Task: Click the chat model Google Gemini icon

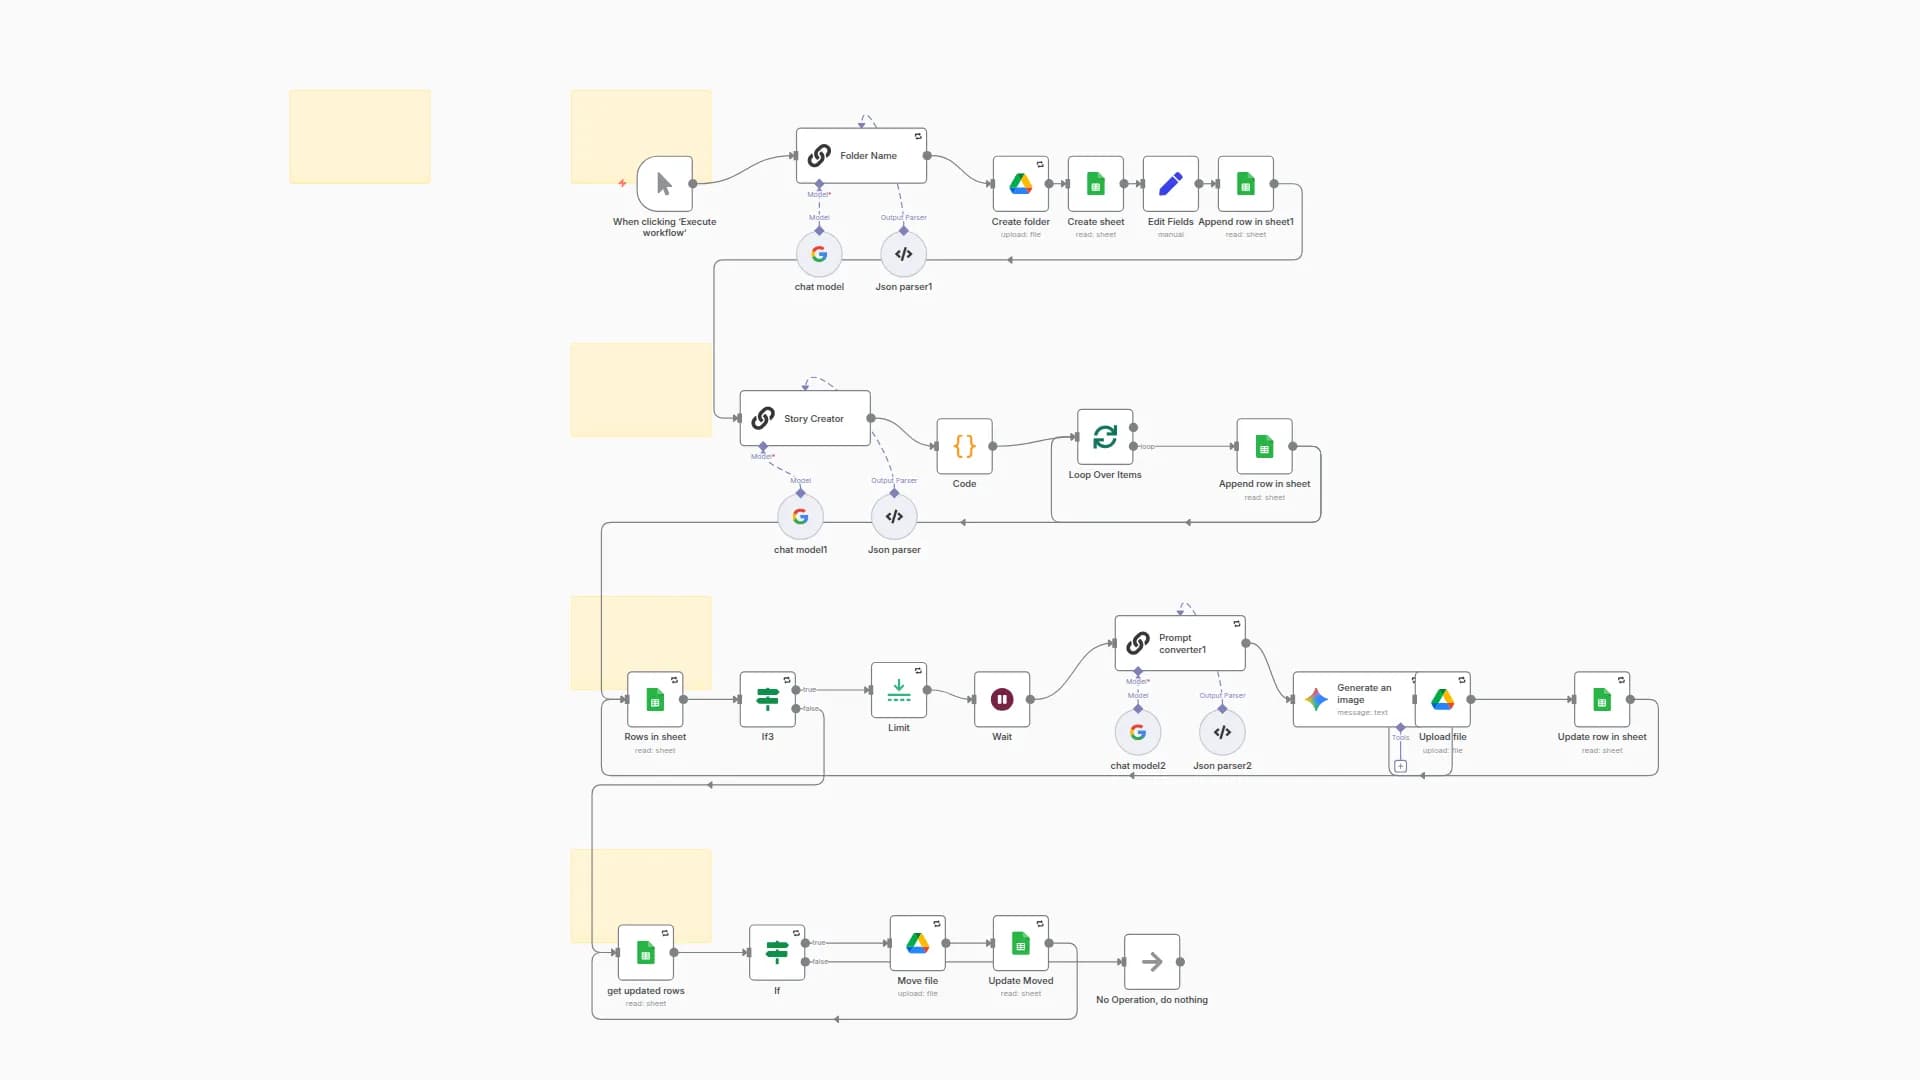Action: (x=819, y=253)
